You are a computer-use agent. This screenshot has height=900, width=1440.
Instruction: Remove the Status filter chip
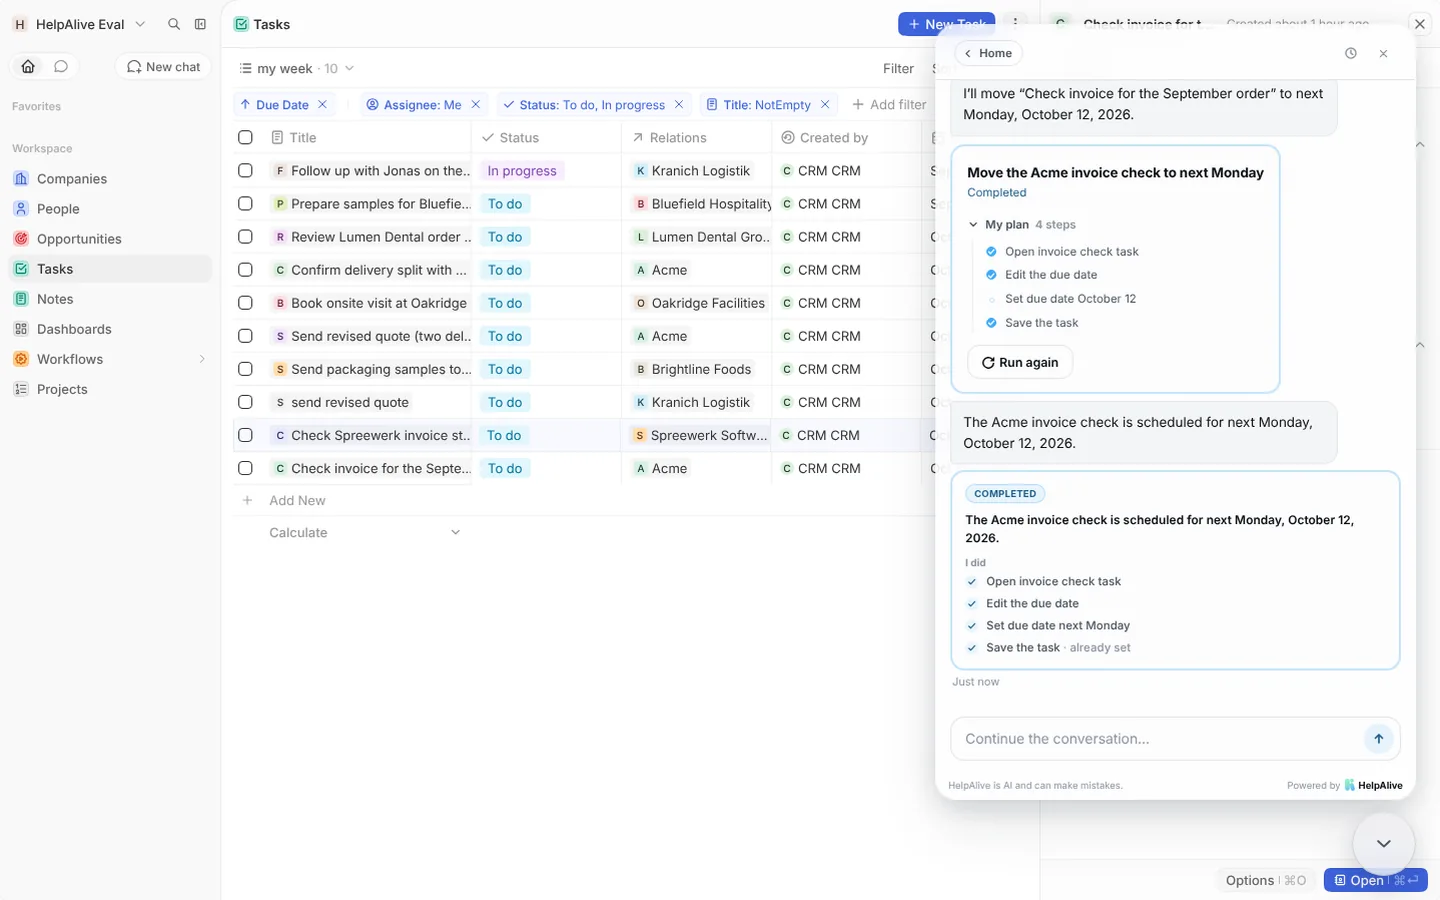click(x=679, y=104)
